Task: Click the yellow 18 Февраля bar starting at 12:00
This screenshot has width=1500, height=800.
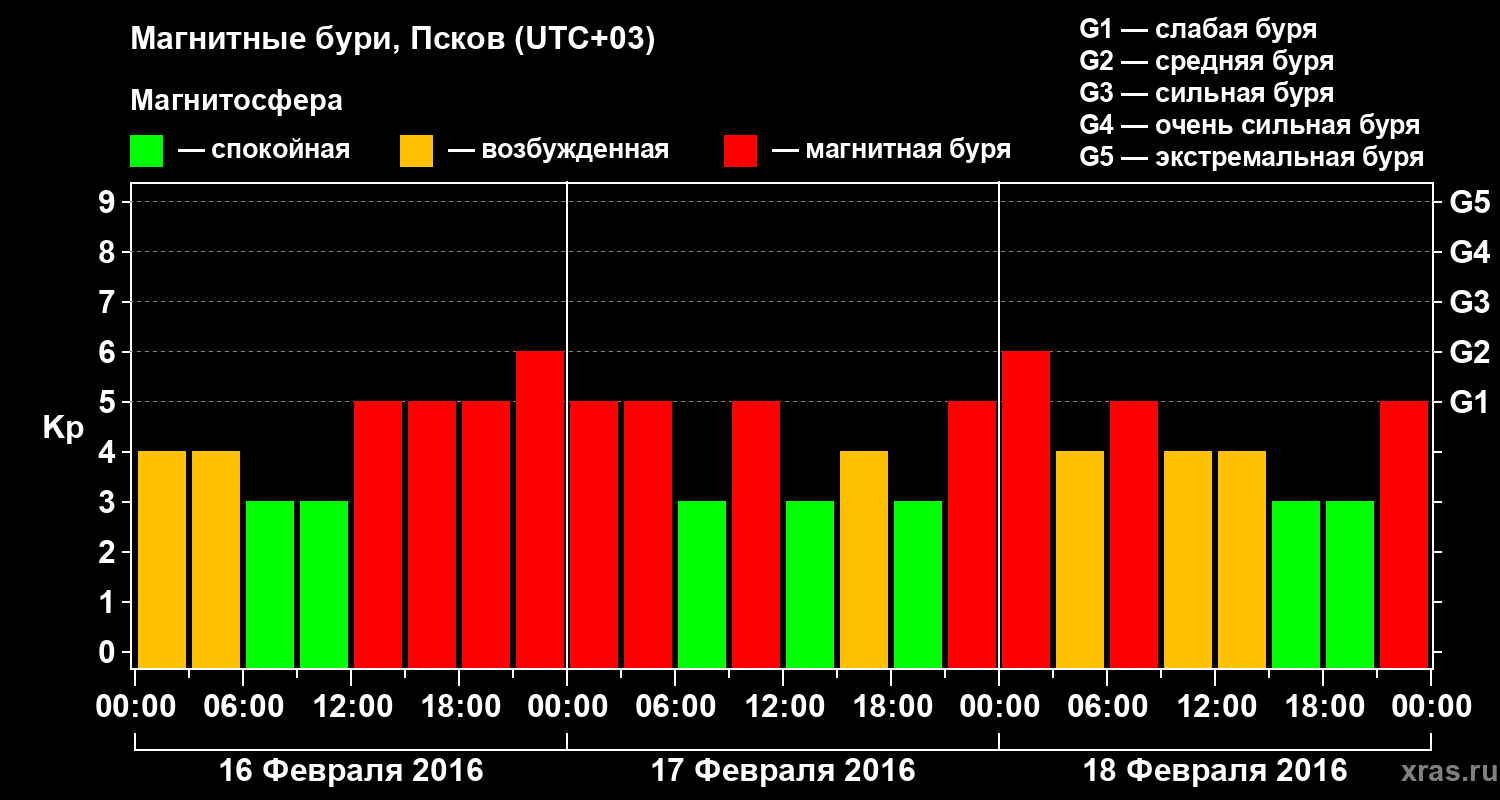Action: (x=1242, y=559)
